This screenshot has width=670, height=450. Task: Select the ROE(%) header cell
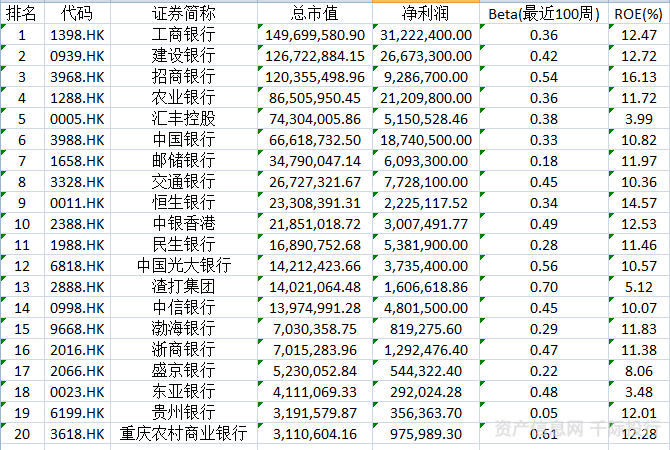[x=639, y=13]
